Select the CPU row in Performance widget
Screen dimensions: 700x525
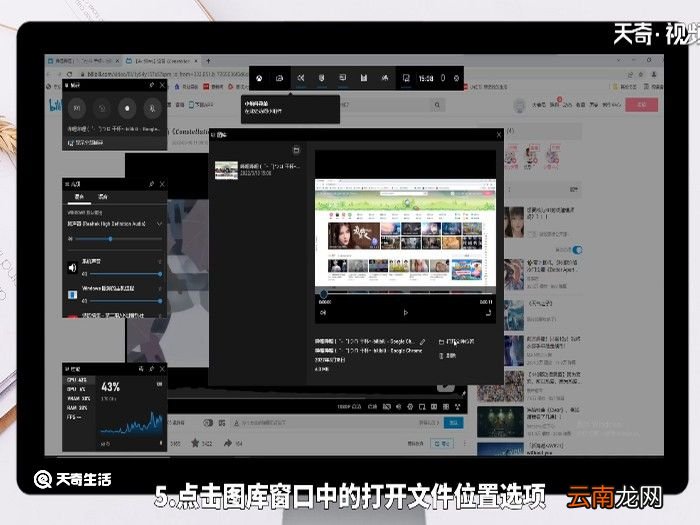coord(77,380)
